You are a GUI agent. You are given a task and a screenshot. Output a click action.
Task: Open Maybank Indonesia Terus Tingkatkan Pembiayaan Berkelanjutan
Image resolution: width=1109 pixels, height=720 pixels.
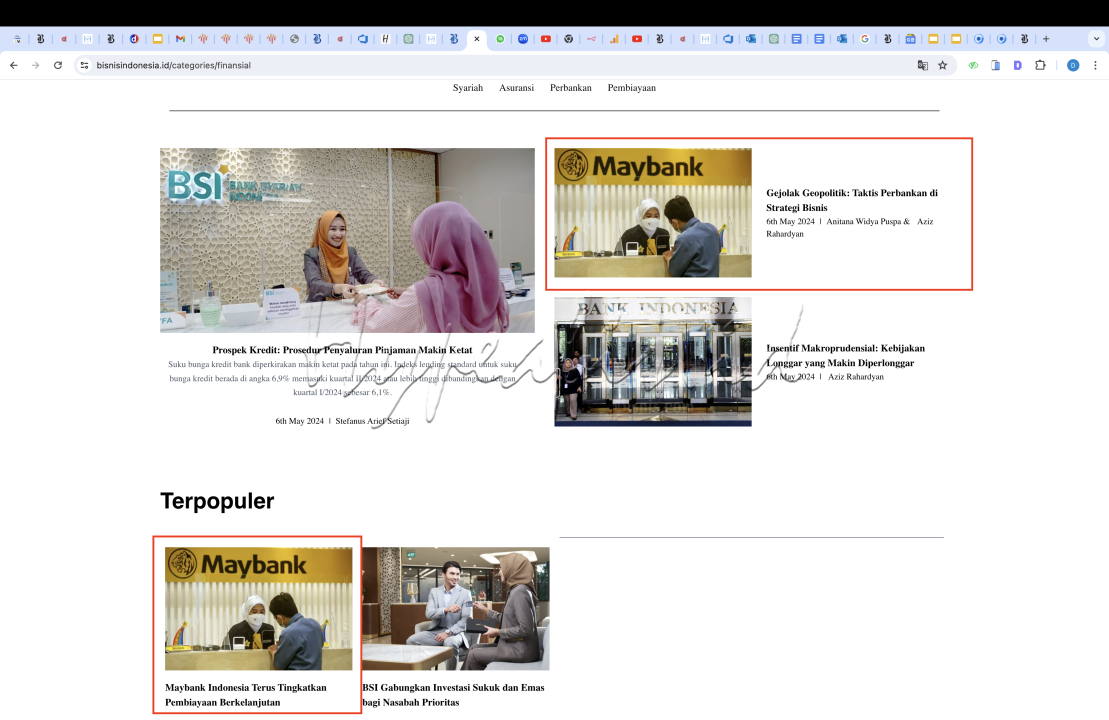pos(245,695)
